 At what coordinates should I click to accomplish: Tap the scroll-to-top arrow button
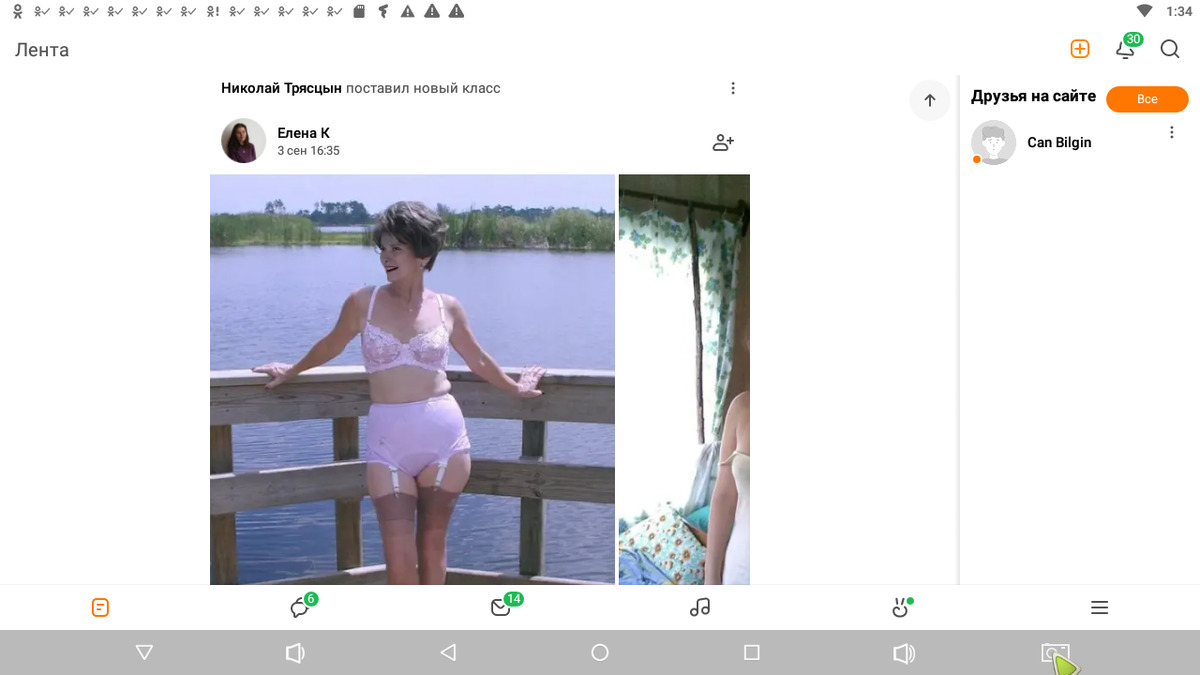tap(930, 100)
